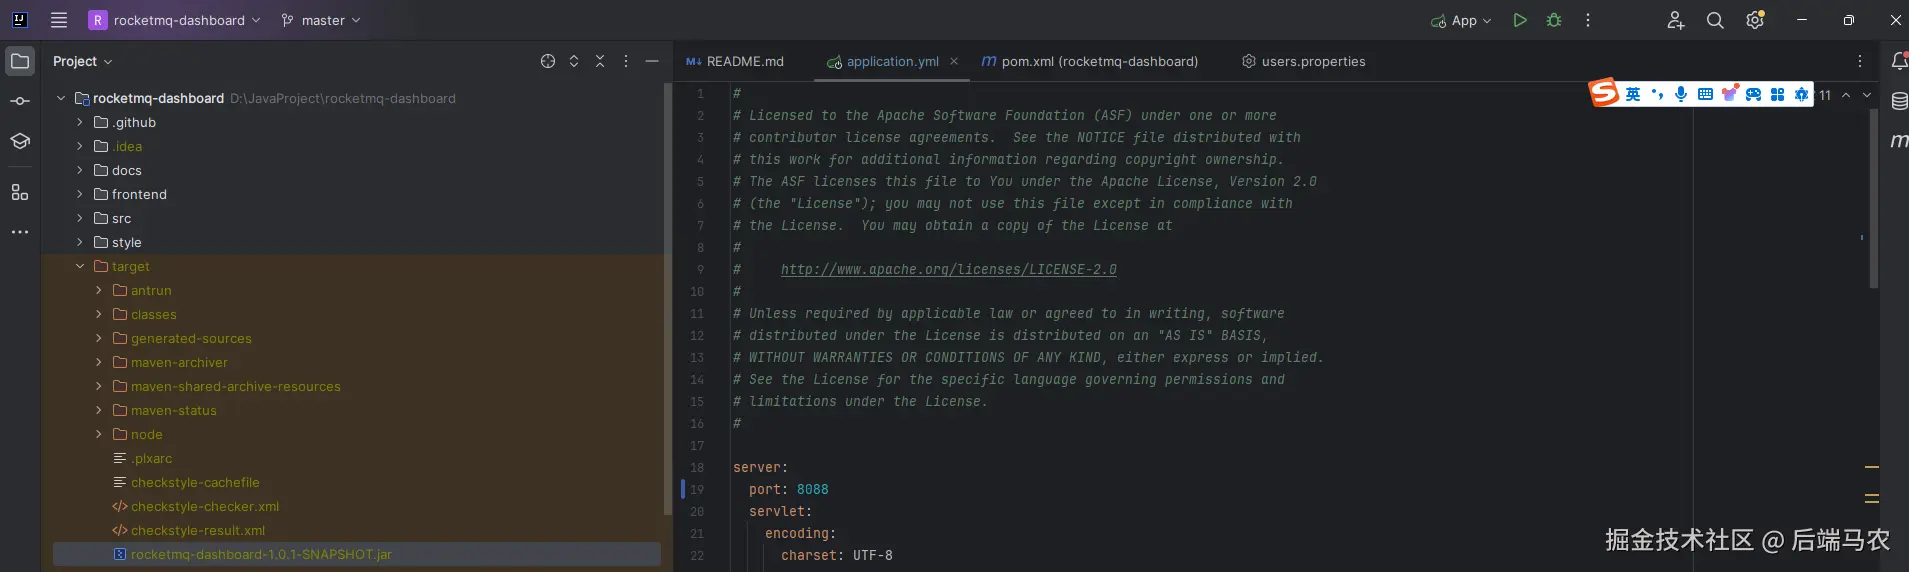The width and height of the screenshot is (1909, 572).
Task: Select the style folder
Action: (127, 242)
